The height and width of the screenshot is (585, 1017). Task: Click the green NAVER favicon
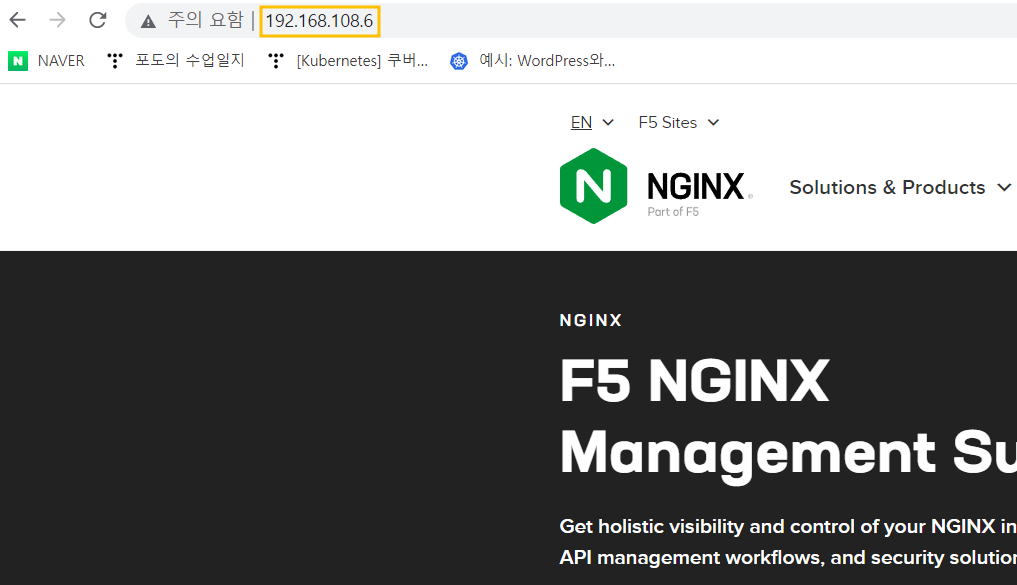18,61
